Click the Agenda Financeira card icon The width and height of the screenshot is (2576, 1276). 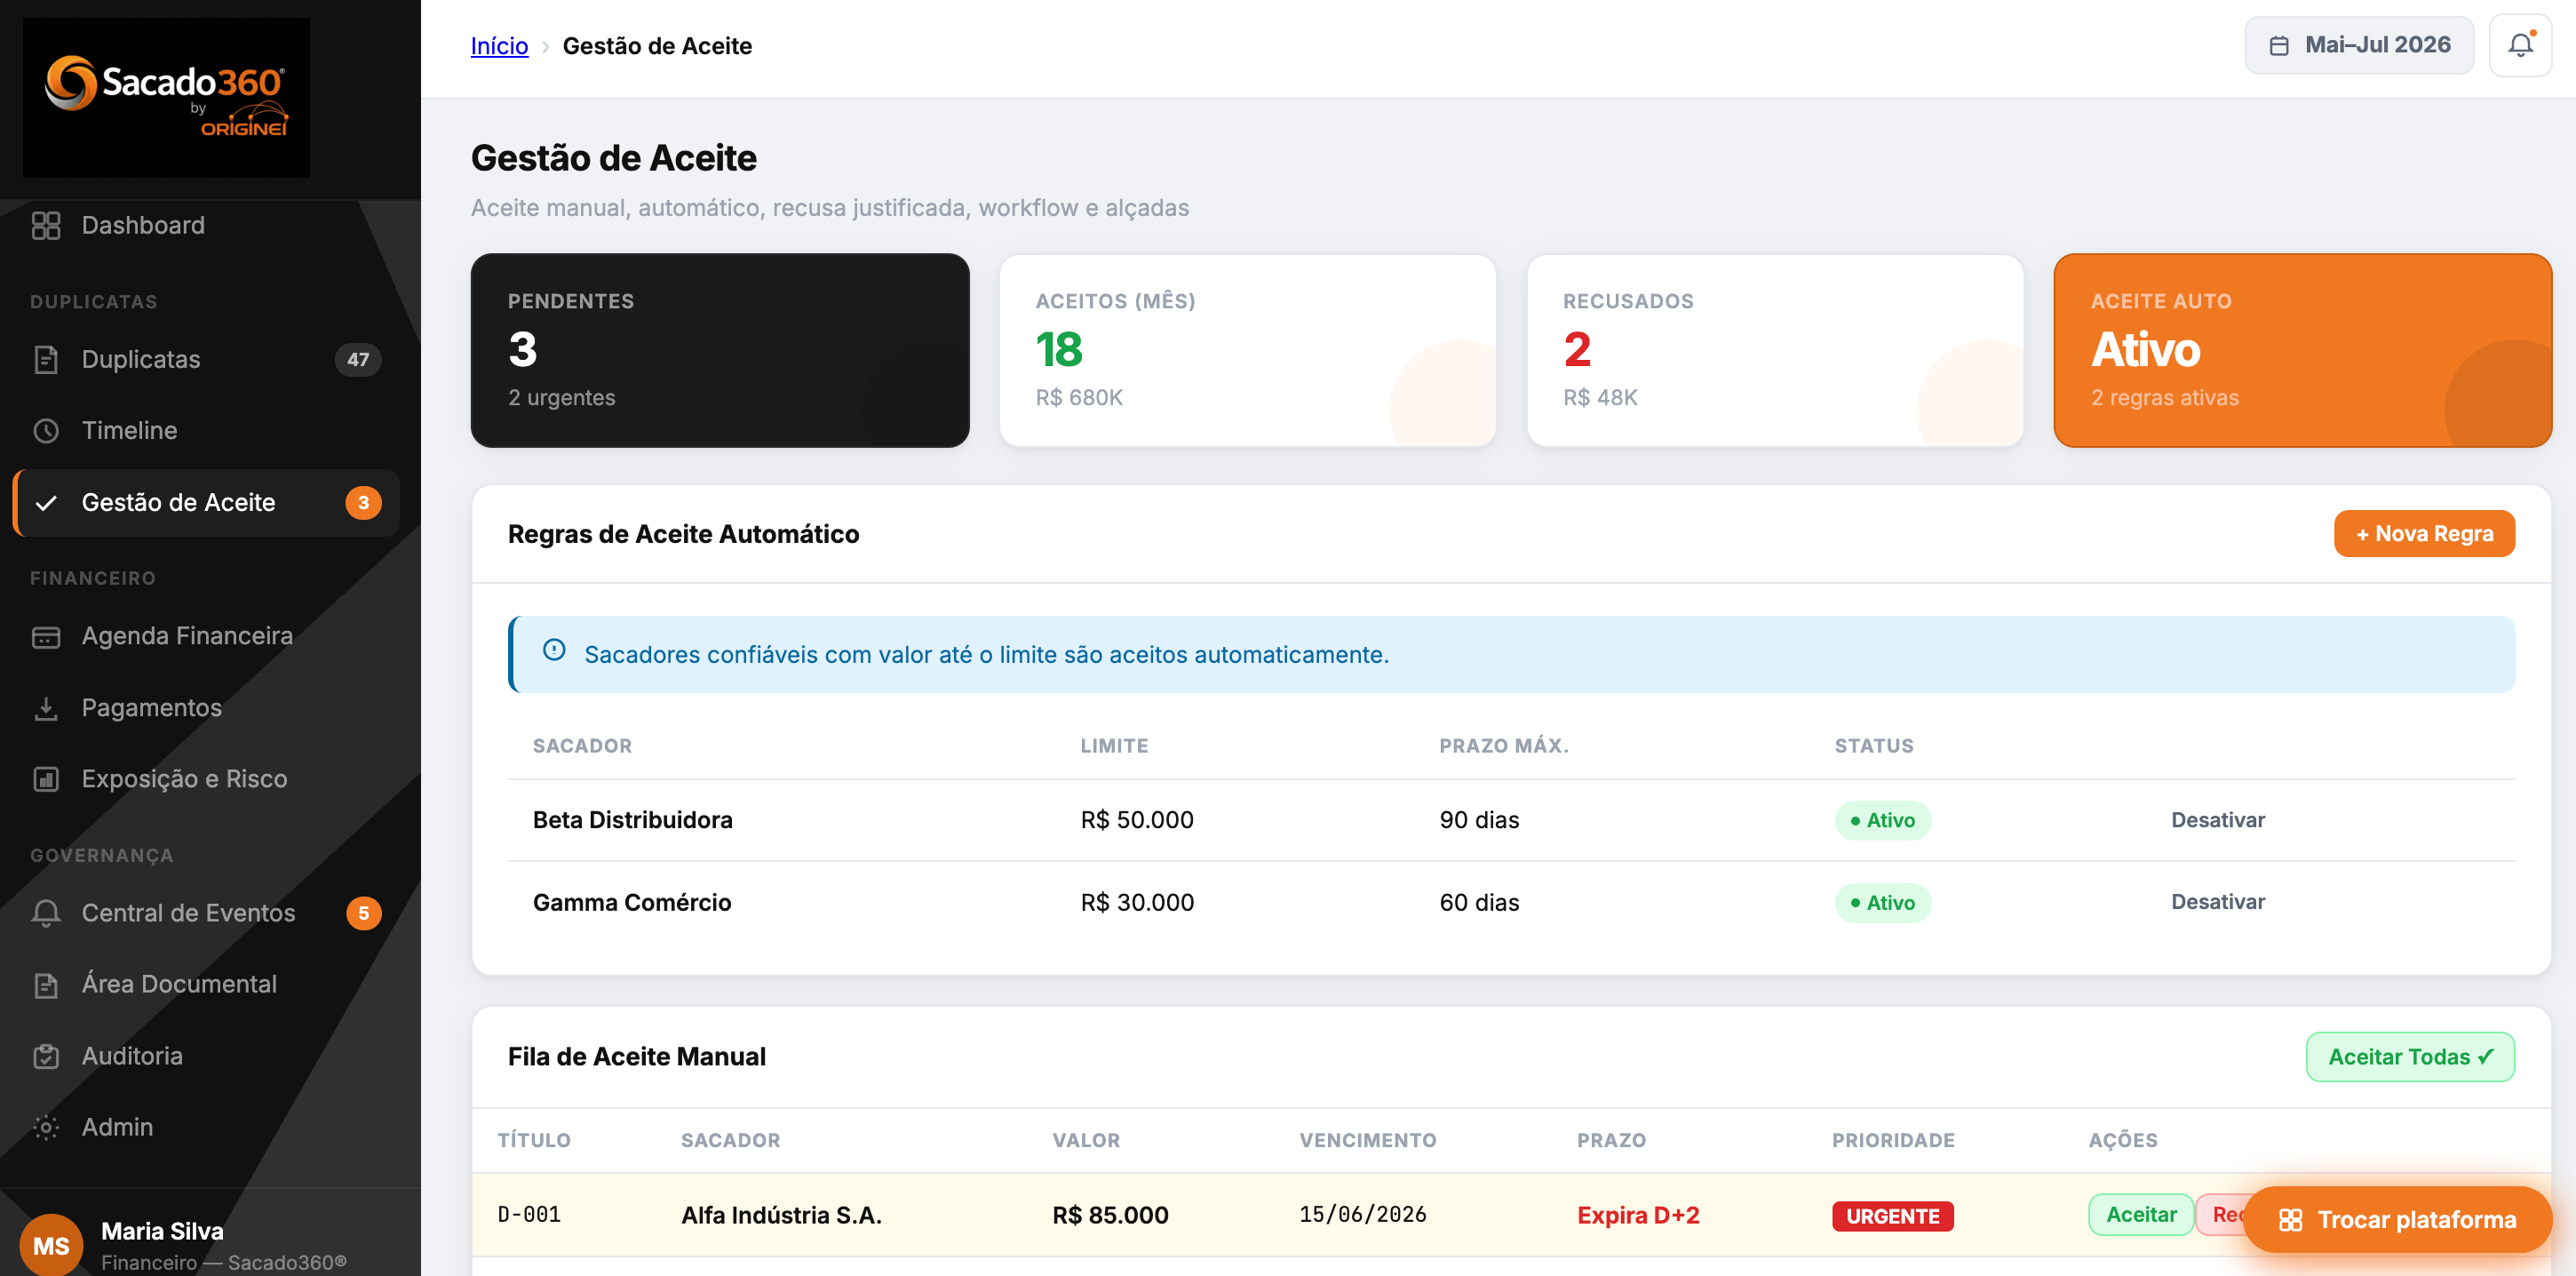[x=46, y=636]
